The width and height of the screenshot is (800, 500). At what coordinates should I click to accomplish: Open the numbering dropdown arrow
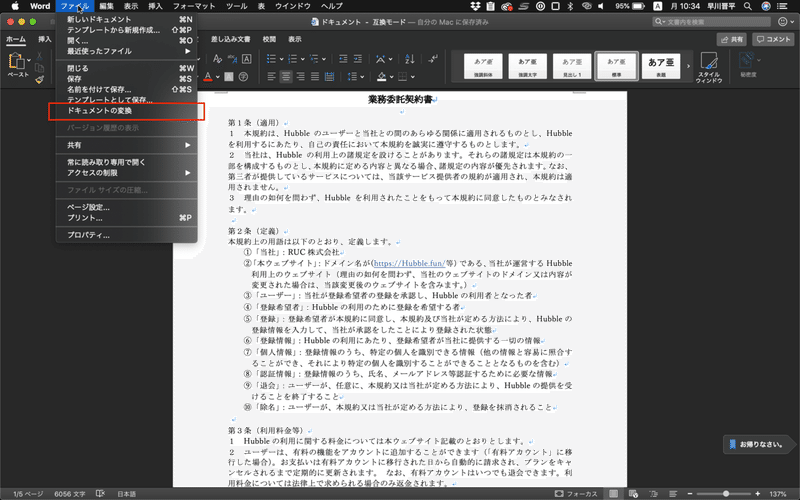[302, 59]
